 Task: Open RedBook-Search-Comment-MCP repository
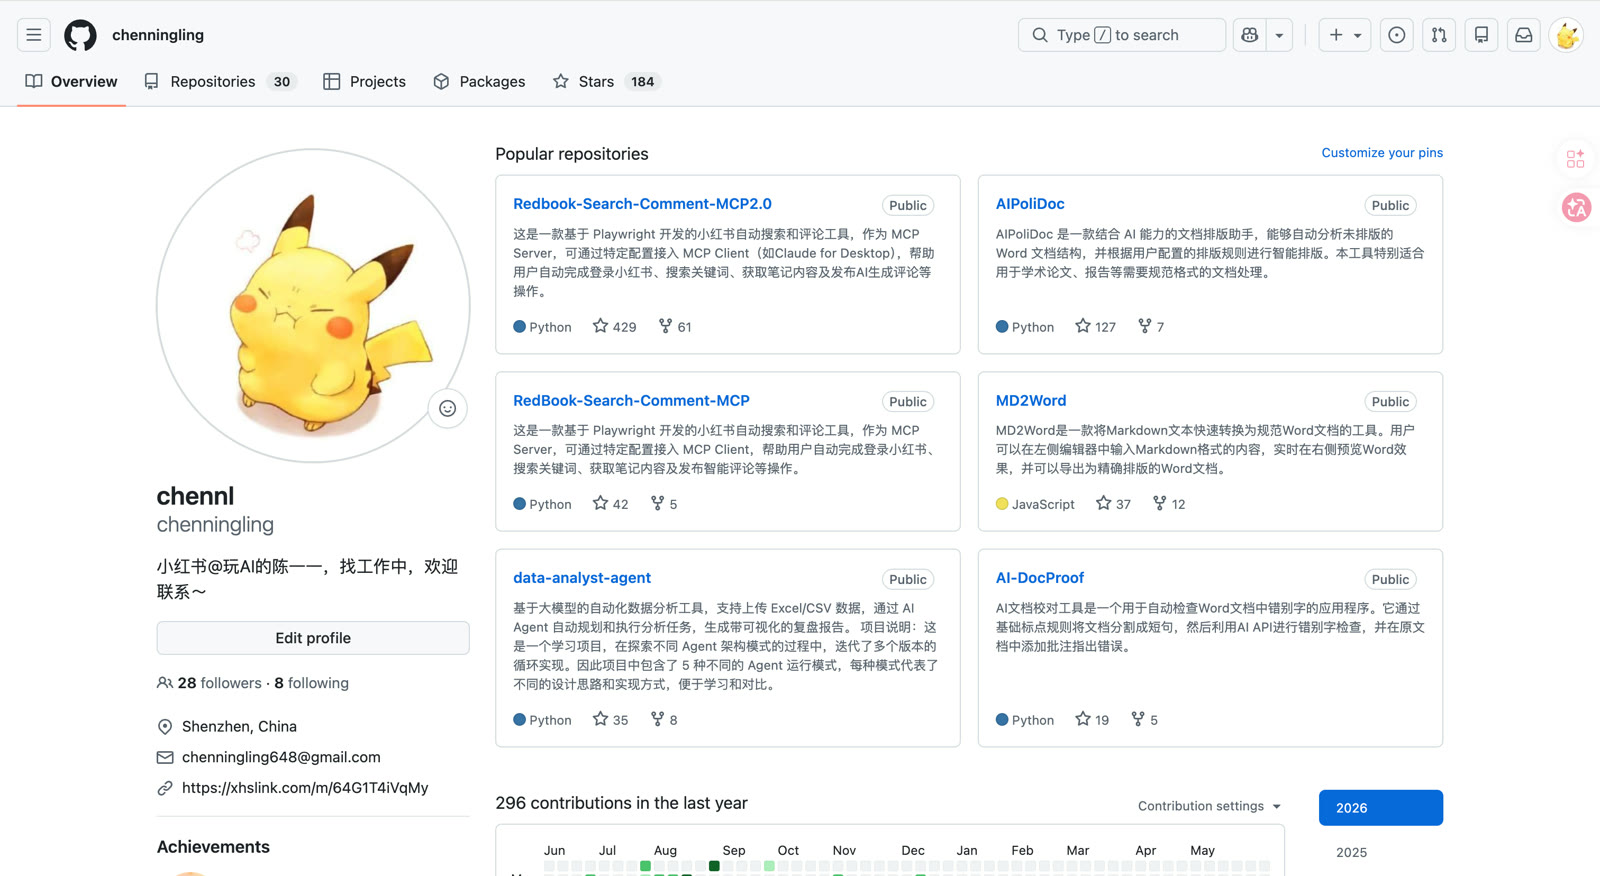[x=631, y=401]
